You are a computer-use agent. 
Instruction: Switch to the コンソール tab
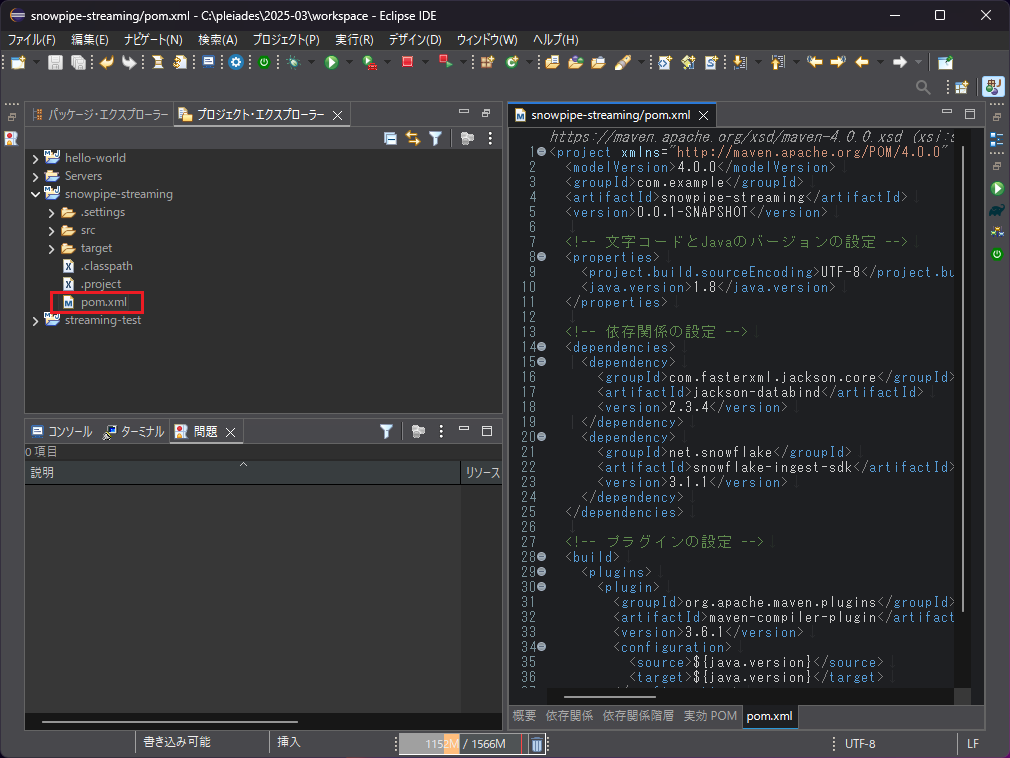point(62,431)
